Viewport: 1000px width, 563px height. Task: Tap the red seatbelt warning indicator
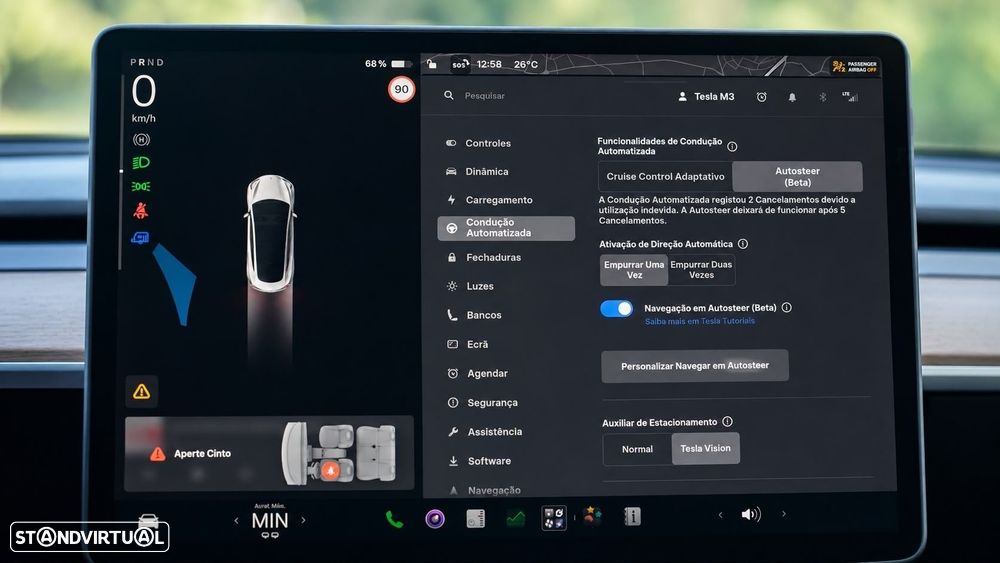pyautogui.click(x=141, y=210)
